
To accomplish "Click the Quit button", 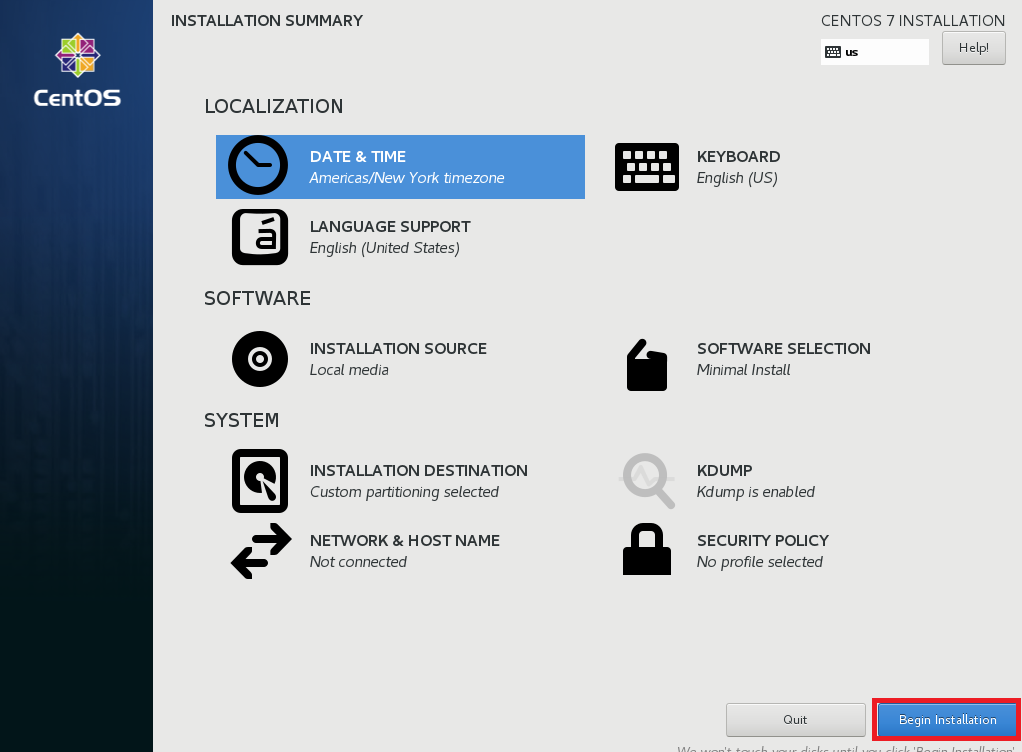I will (795, 720).
